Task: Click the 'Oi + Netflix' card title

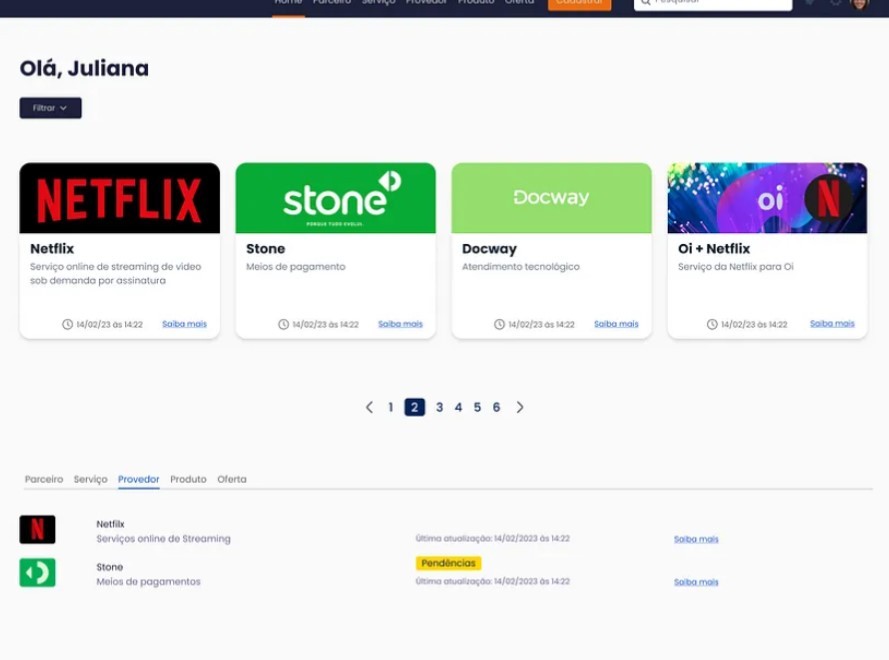Action: coord(714,249)
